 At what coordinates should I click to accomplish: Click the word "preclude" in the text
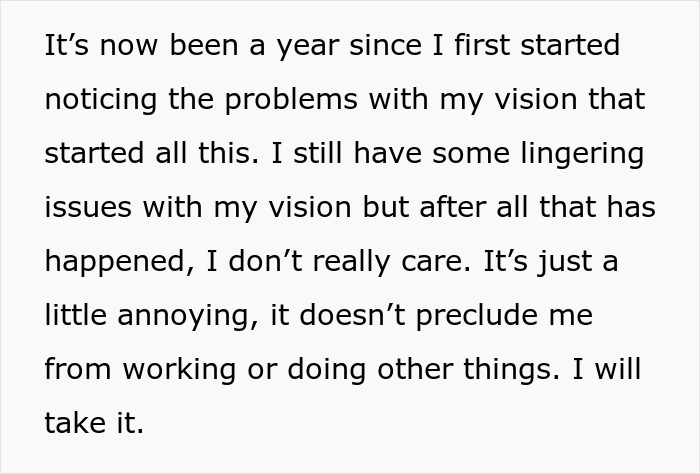[x=477, y=317]
